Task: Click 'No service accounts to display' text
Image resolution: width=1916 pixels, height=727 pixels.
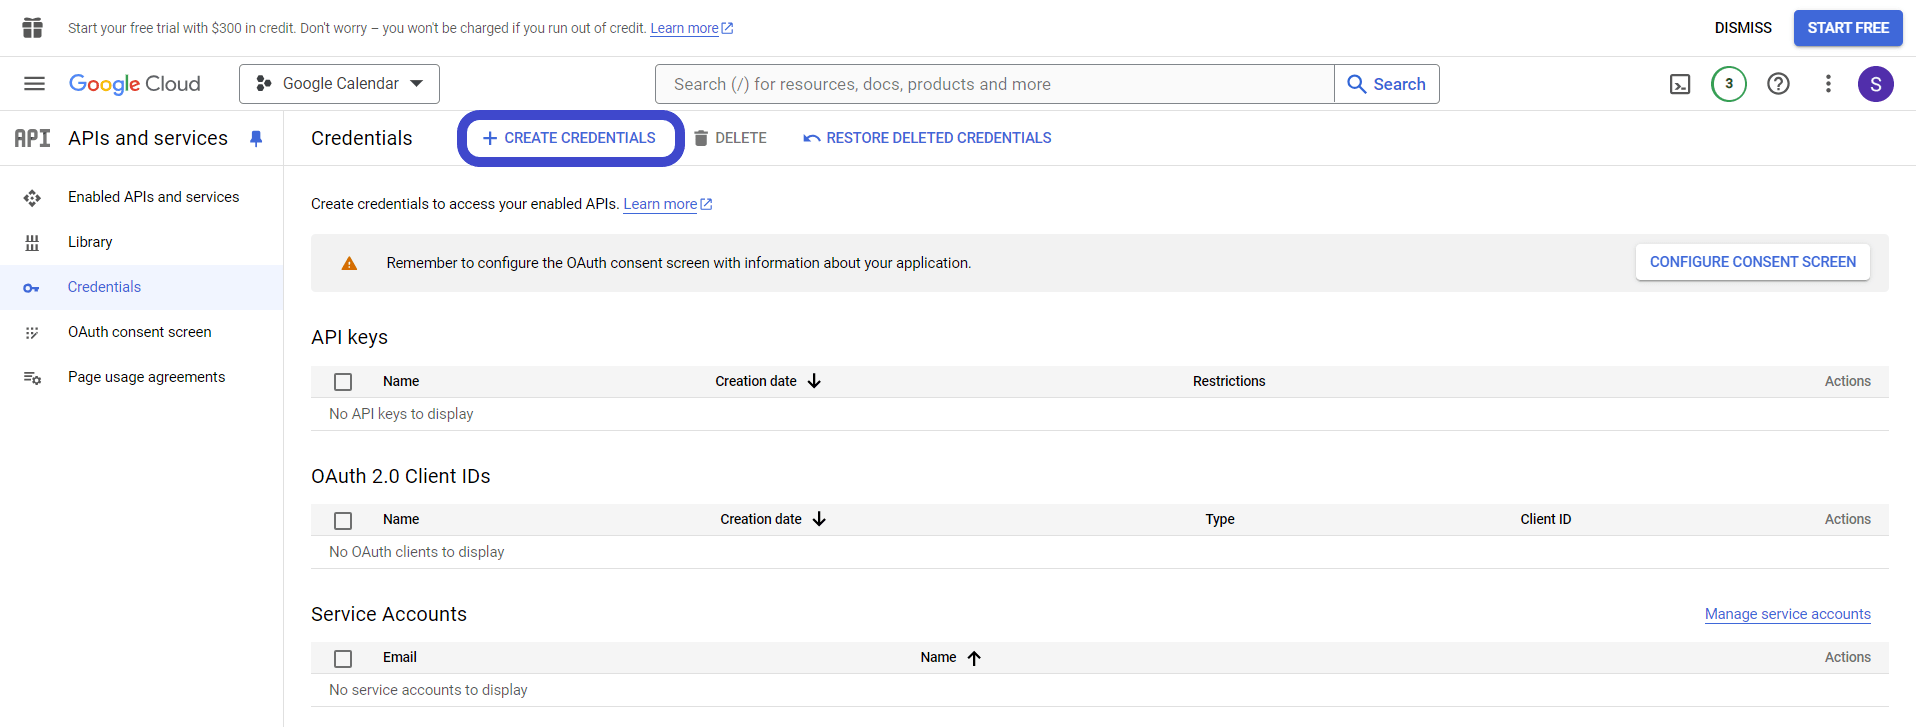Action: [x=428, y=690]
